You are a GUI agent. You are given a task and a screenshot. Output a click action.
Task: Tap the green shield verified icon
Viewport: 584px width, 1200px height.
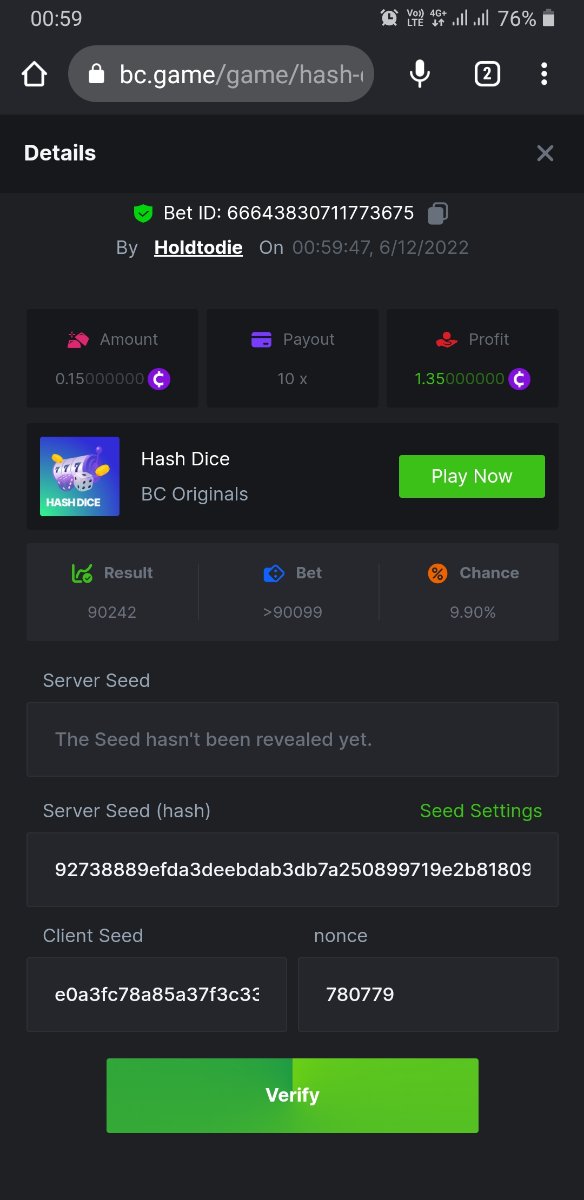pos(143,213)
